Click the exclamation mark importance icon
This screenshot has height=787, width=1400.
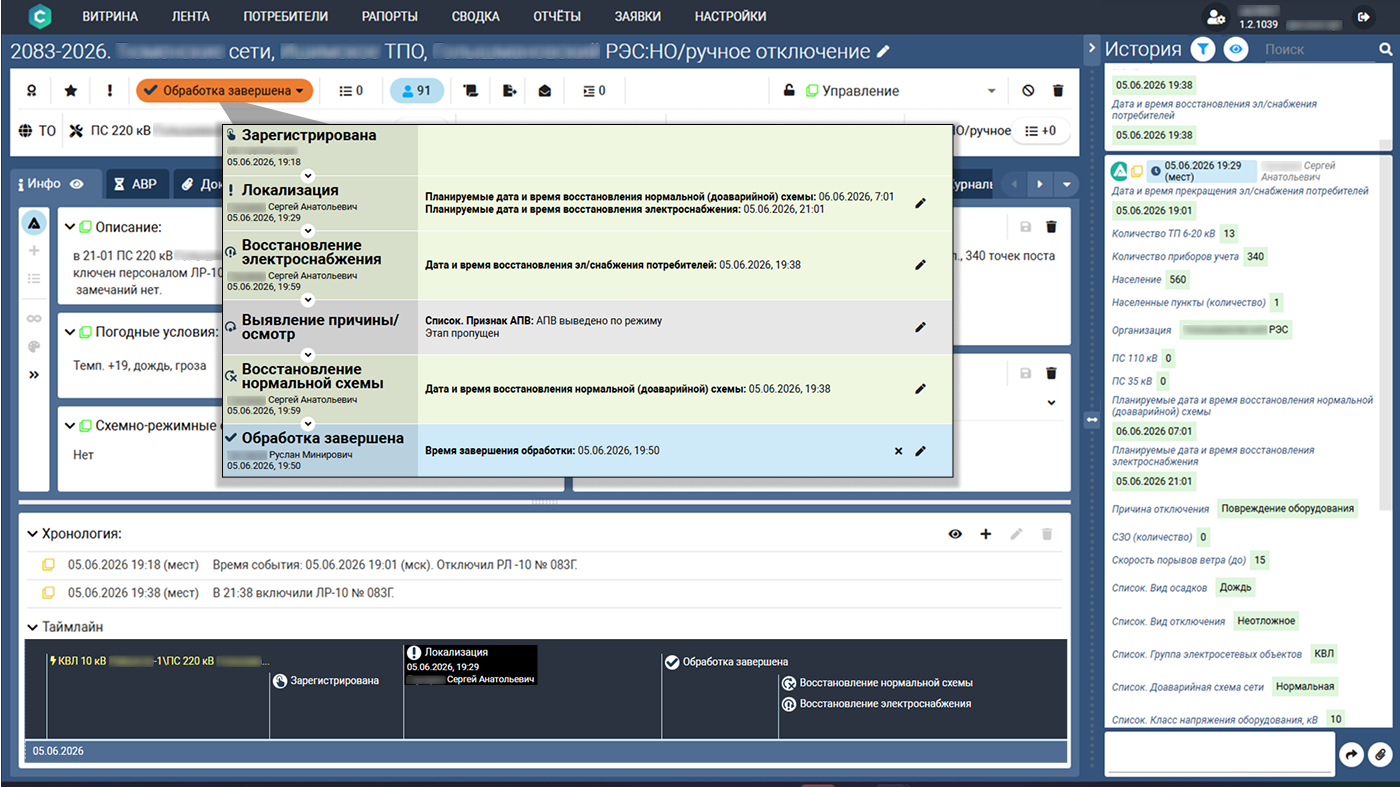109,91
